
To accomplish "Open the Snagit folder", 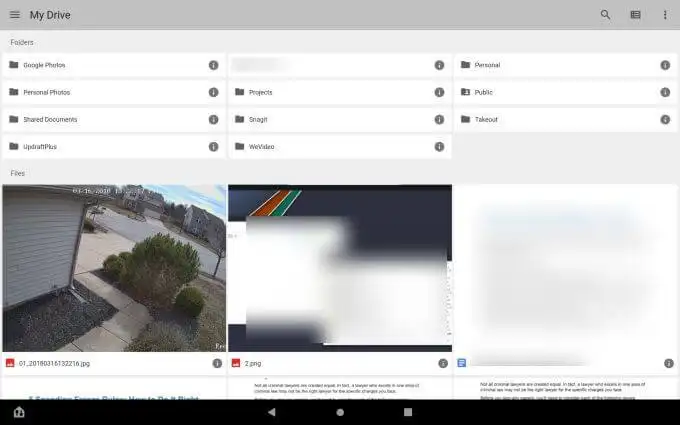I will [x=340, y=120].
